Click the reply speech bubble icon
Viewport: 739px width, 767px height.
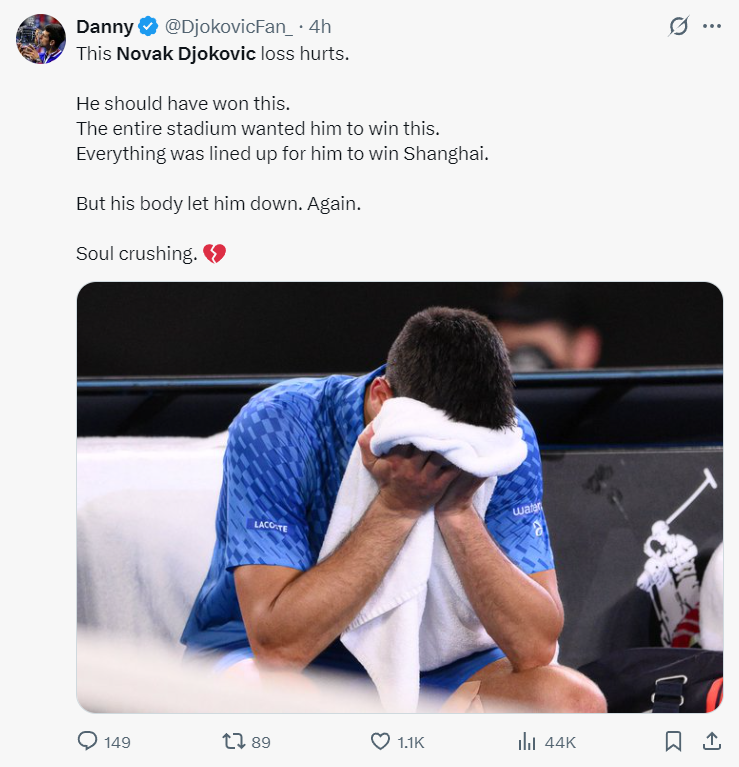88,741
